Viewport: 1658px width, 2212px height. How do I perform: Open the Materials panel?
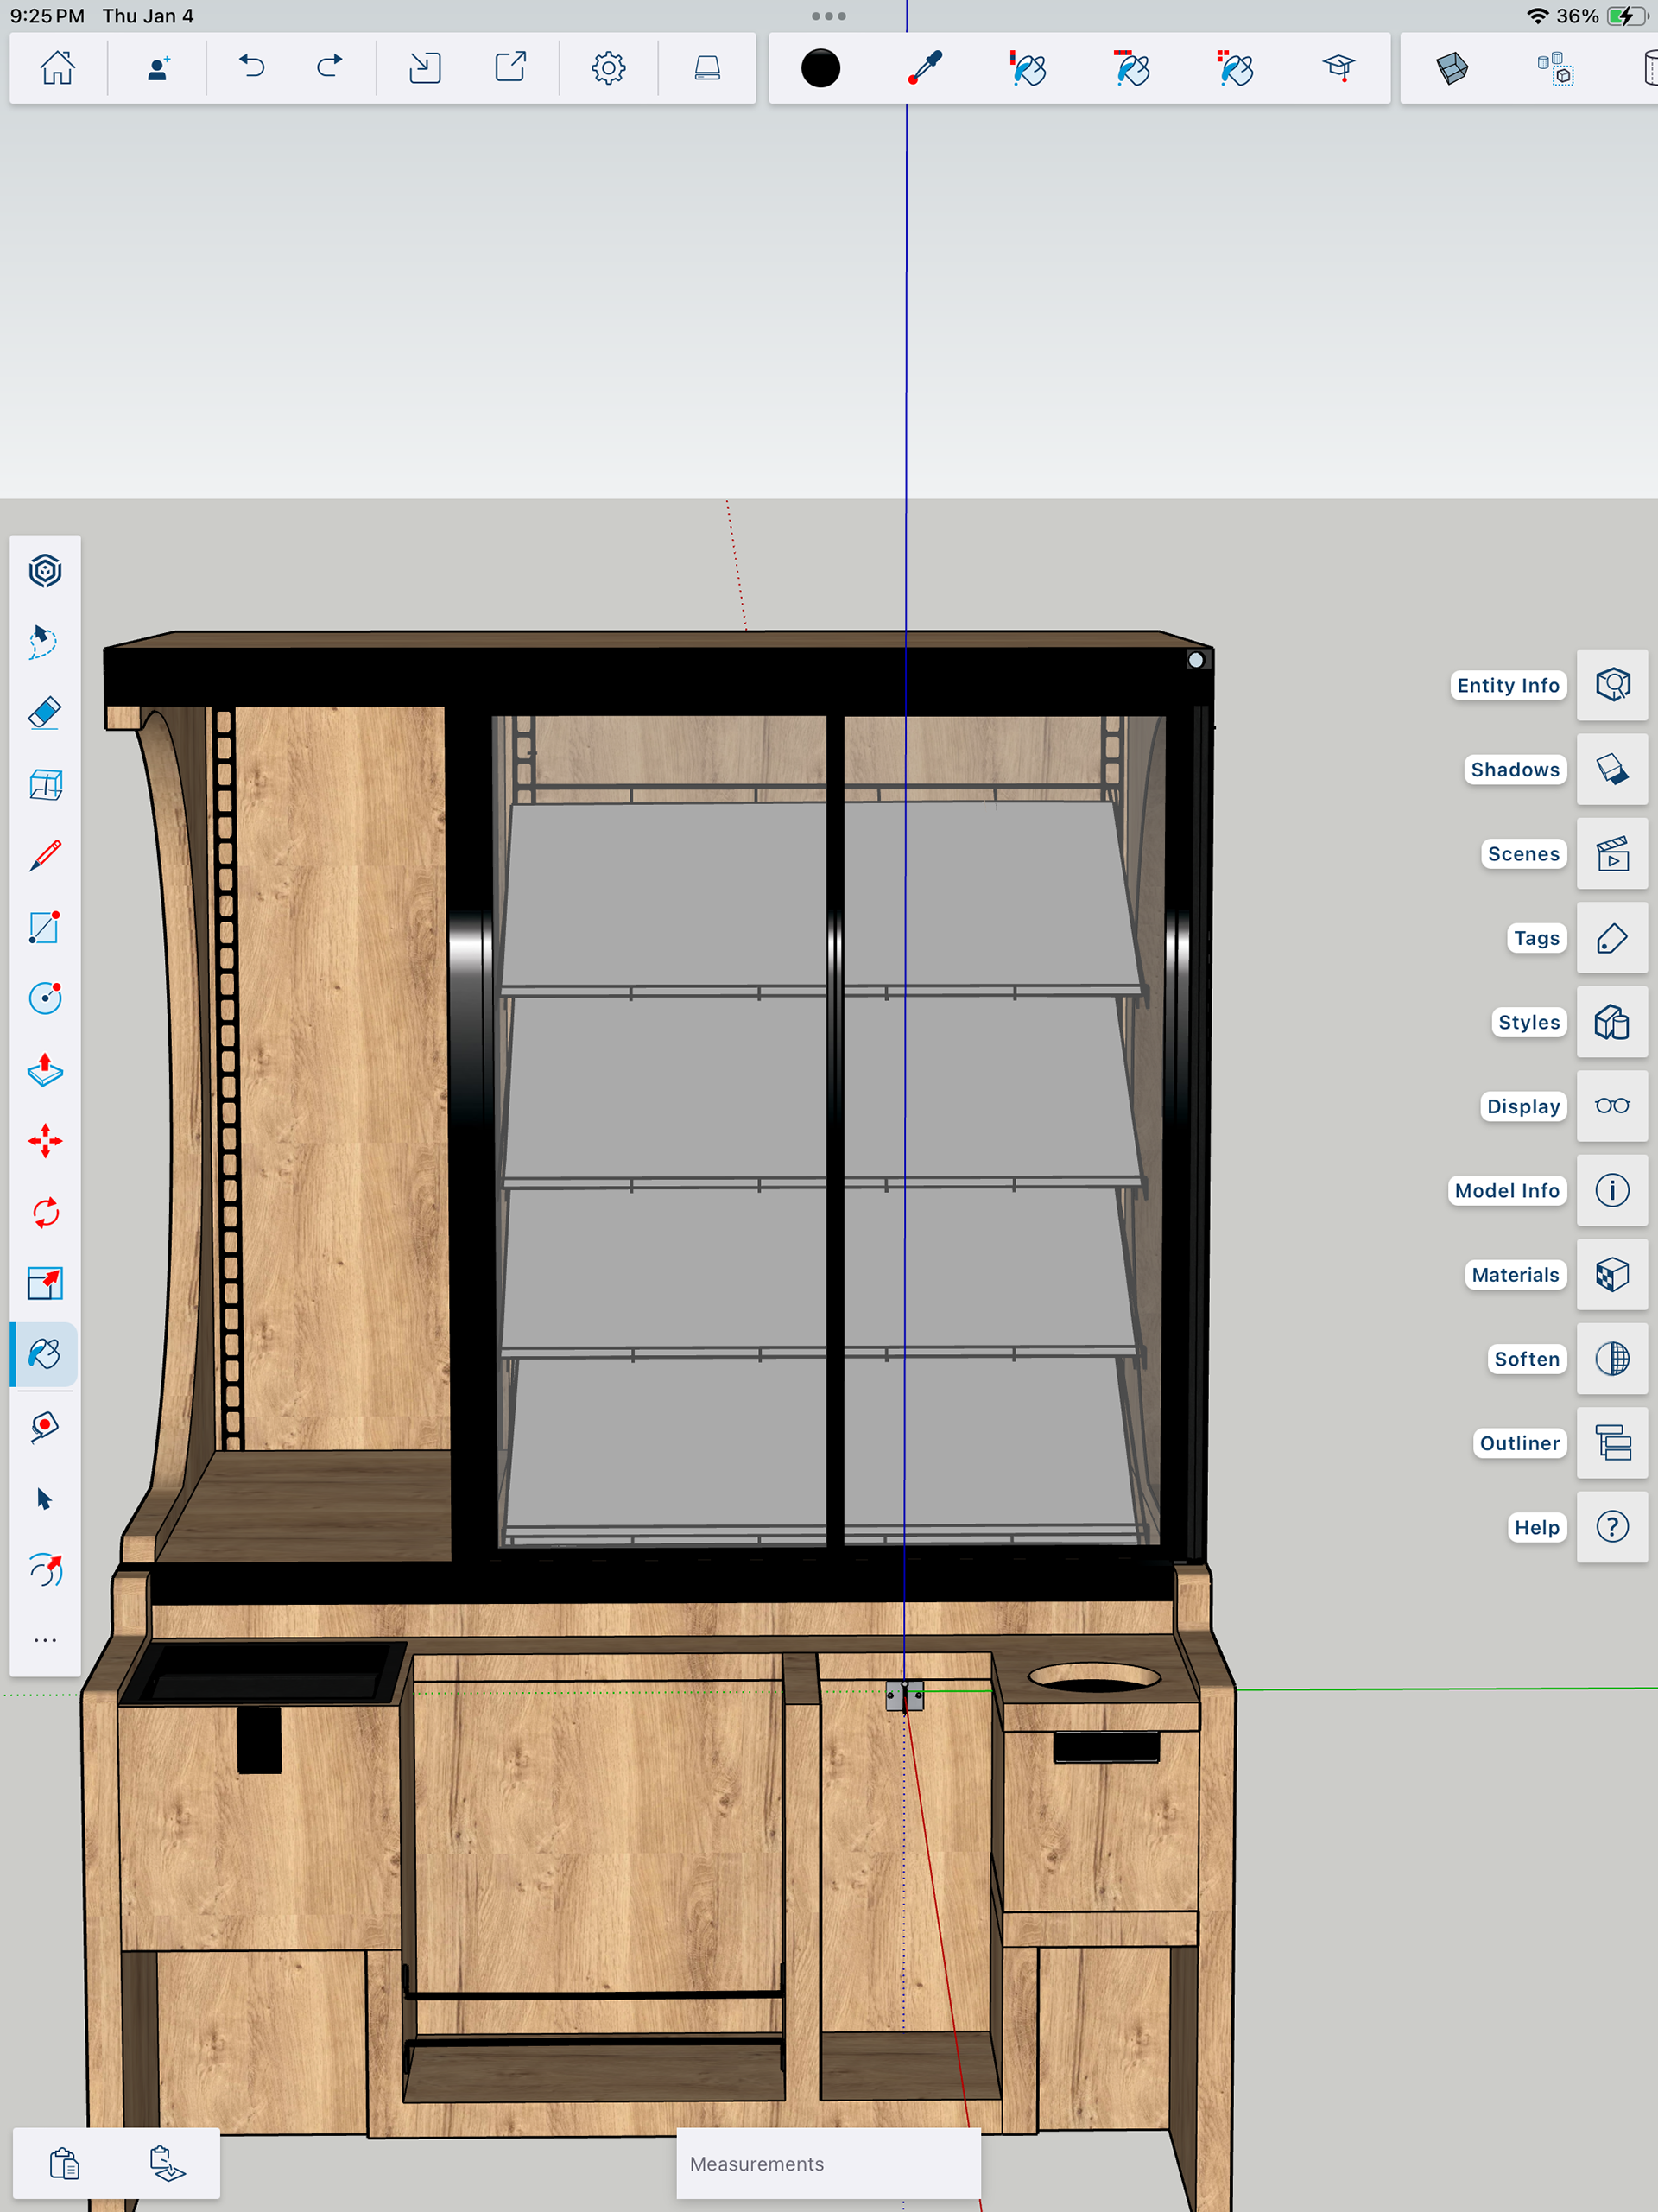(1612, 1274)
